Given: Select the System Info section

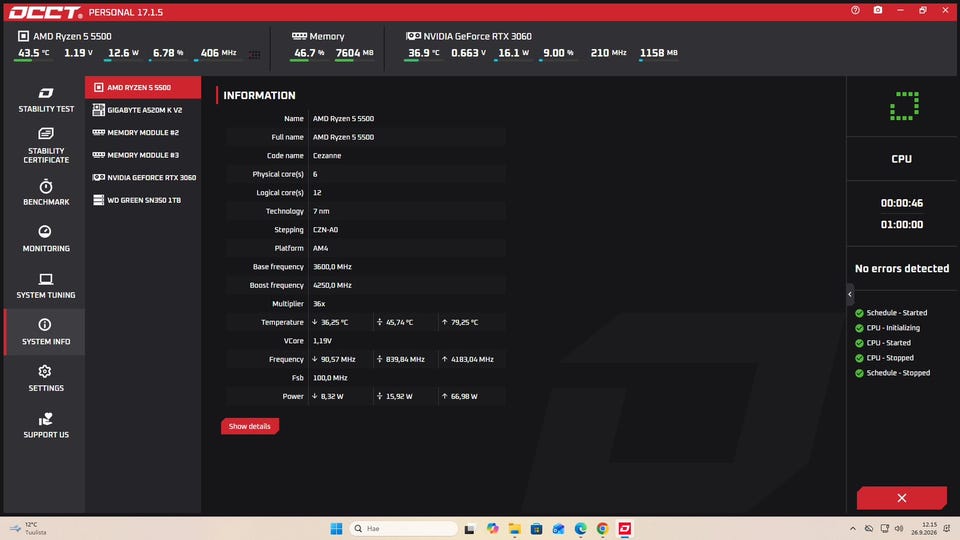Looking at the screenshot, I should (46, 332).
